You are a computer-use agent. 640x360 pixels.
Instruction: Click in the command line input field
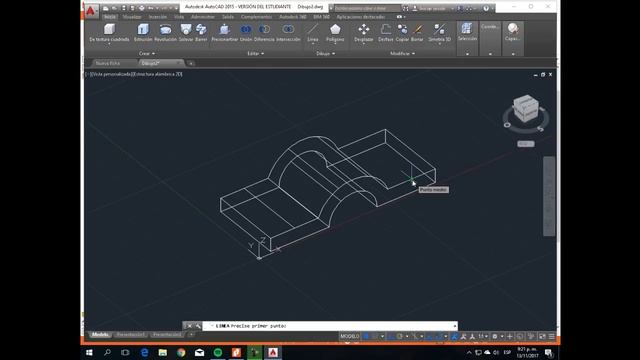tap(330, 326)
